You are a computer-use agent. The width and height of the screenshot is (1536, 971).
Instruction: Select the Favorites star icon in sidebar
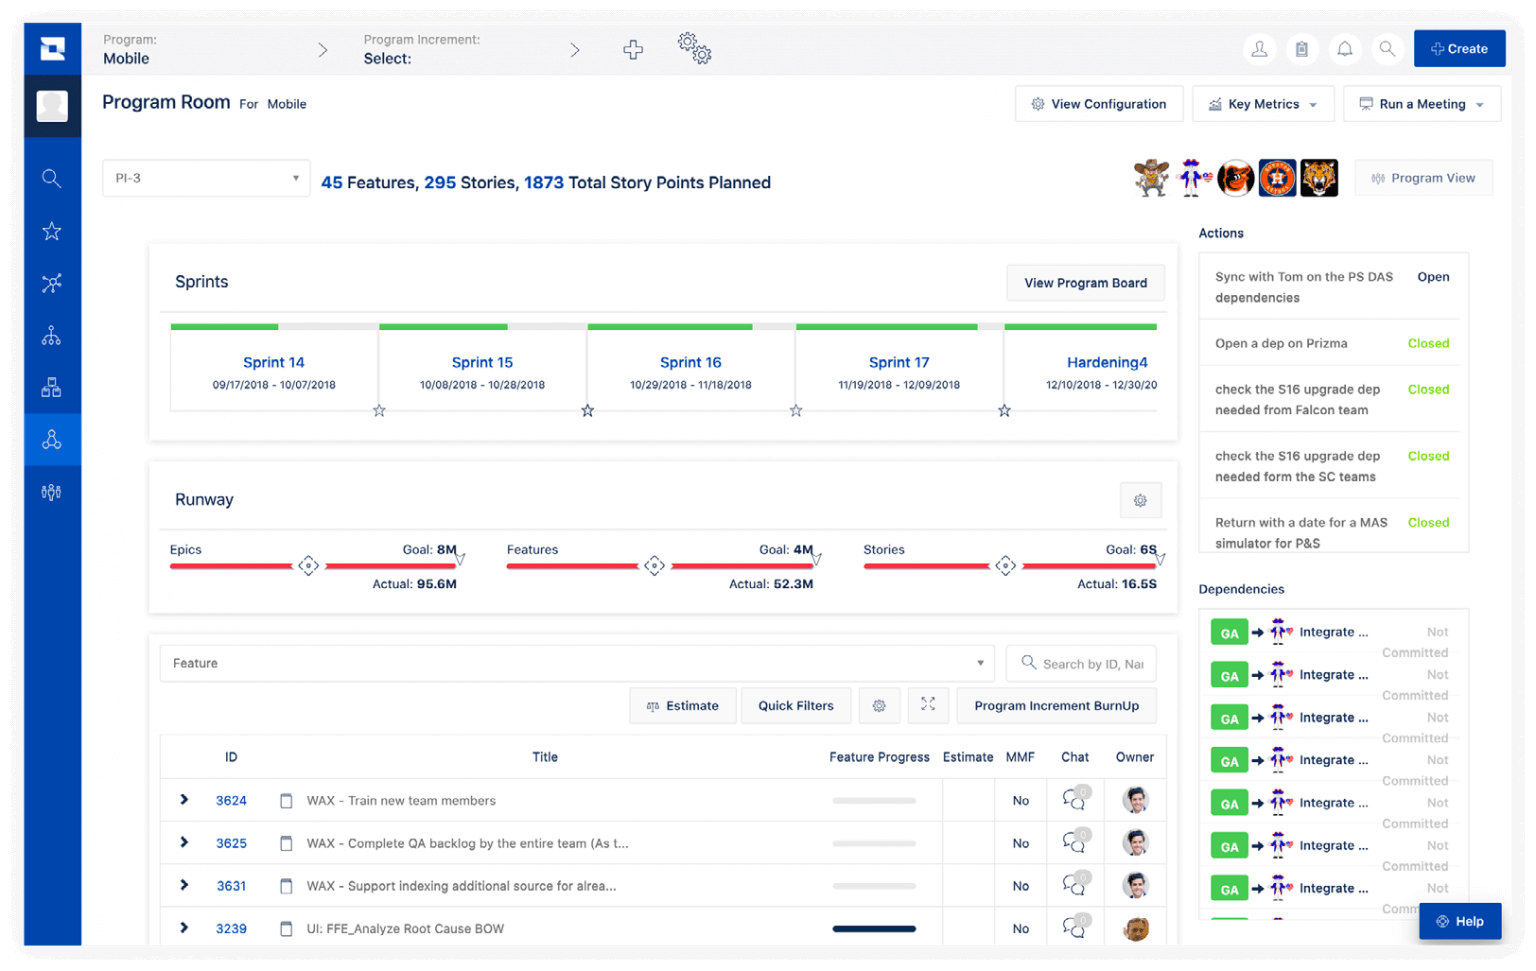(51, 231)
